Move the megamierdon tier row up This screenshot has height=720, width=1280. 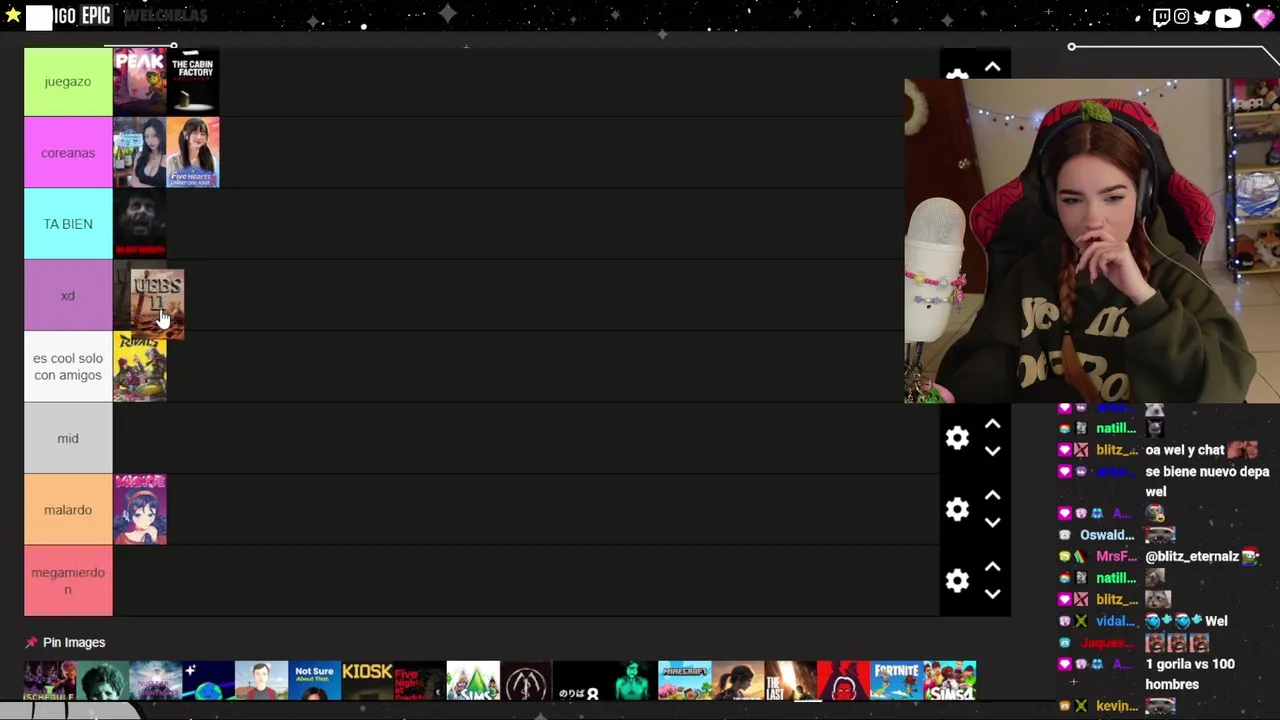[992, 567]
